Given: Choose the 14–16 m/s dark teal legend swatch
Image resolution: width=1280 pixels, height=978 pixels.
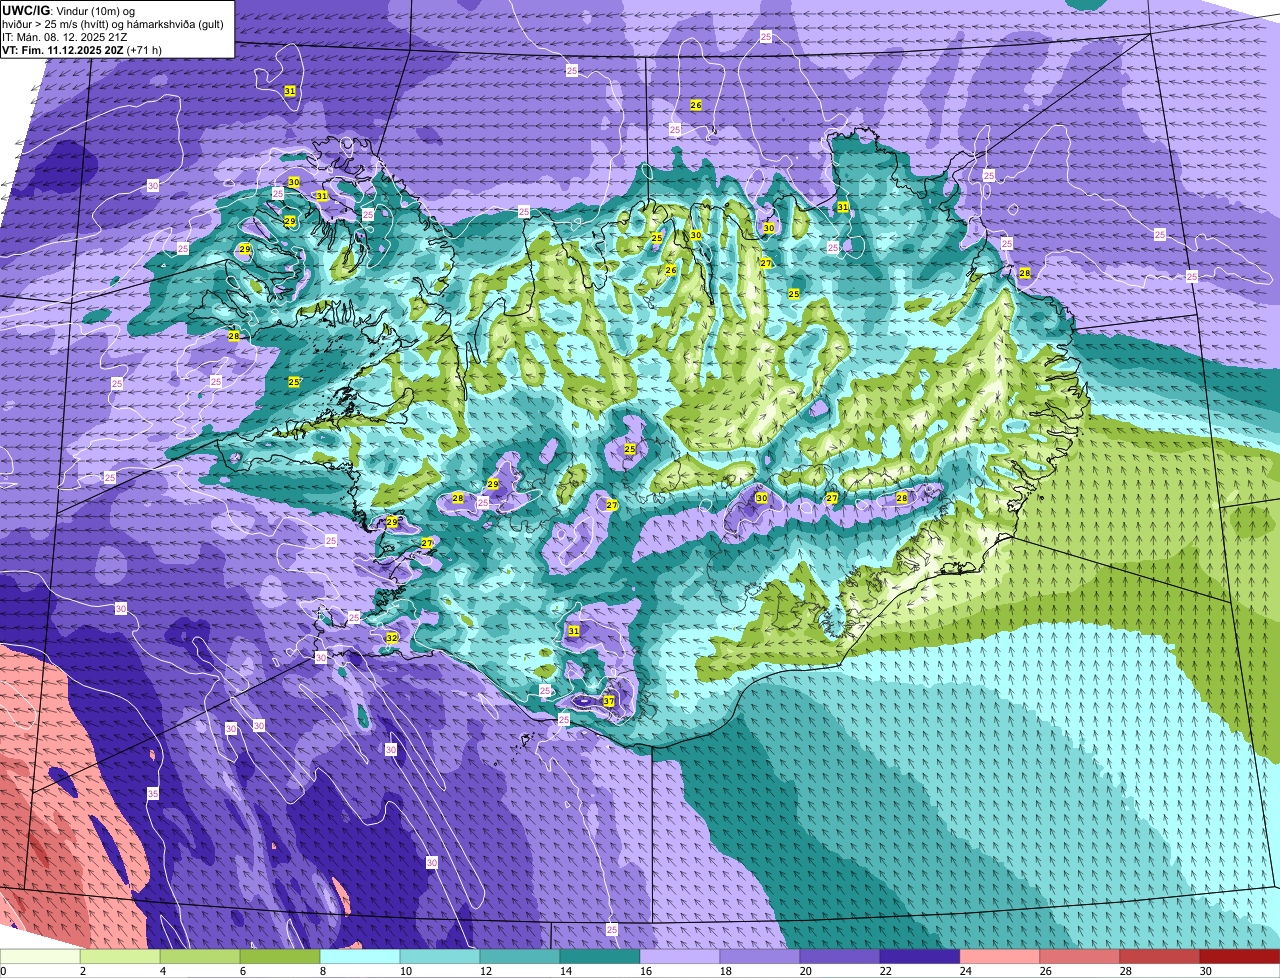Looking at the screenshot, I should click(x=600, y=956).
